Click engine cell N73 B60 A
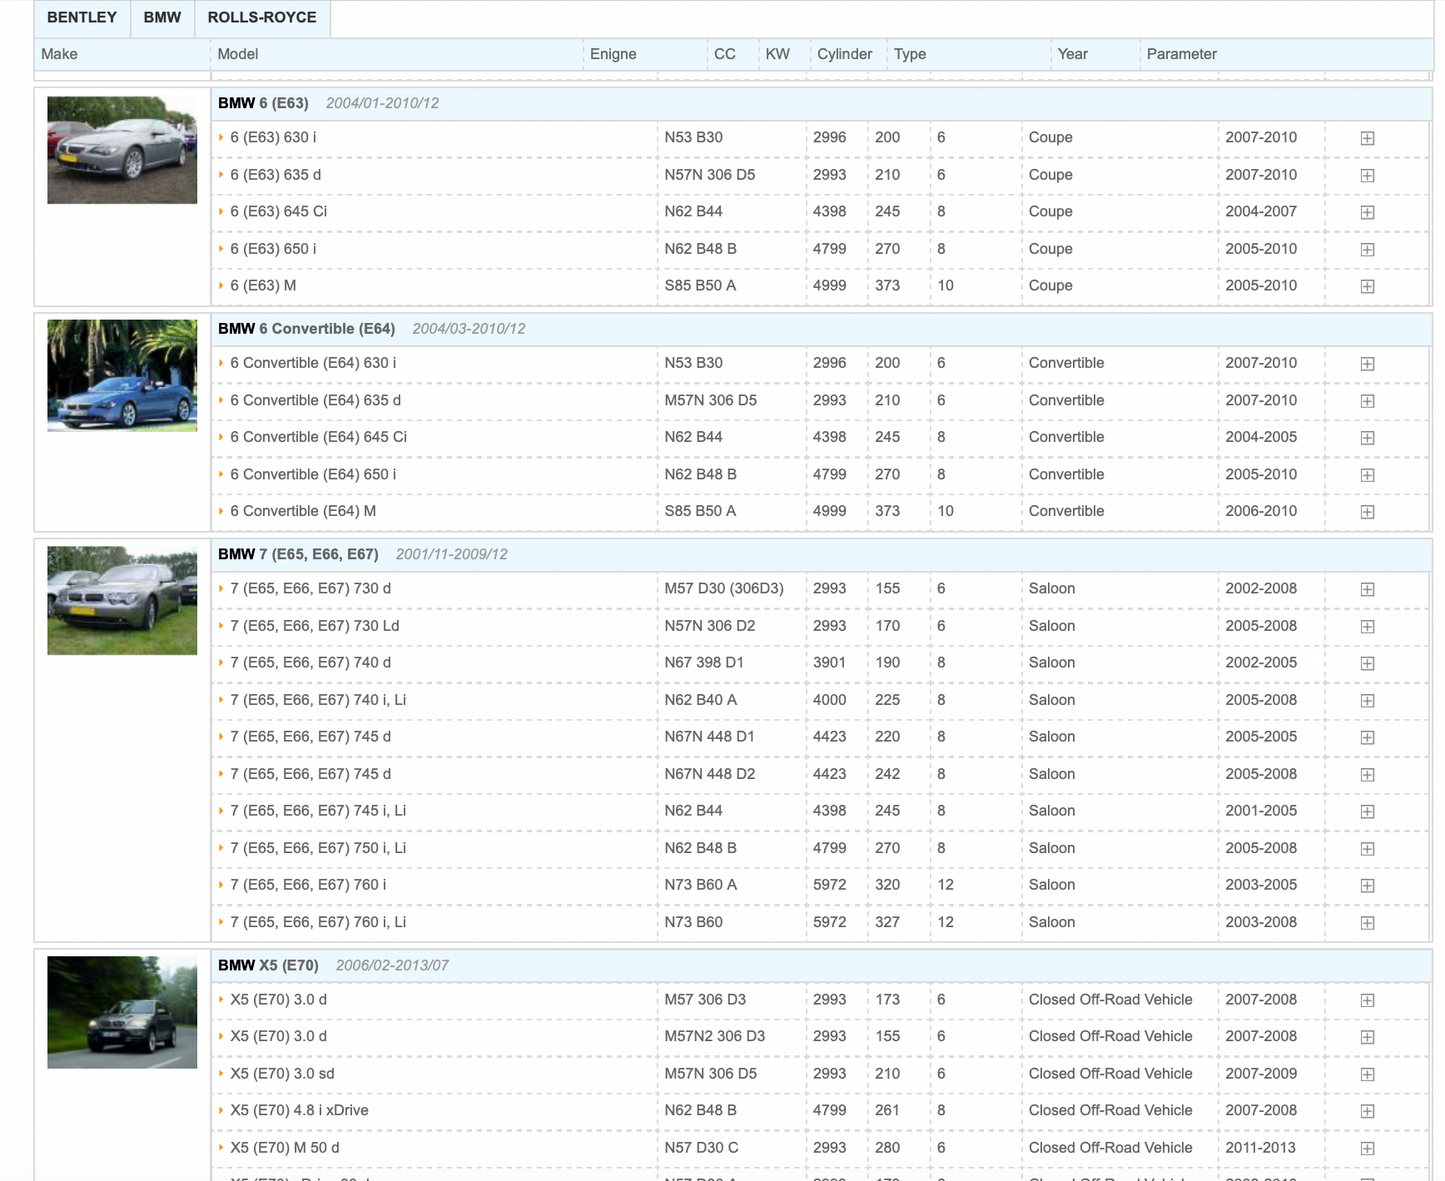Viewport: 1445px width, 1181px height. [700, 884]
